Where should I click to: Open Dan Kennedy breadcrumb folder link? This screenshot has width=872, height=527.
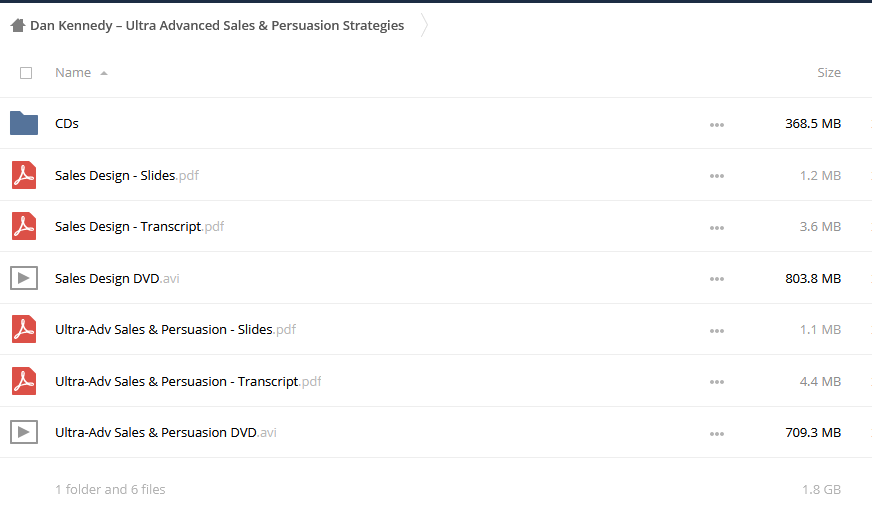point(217,26)
